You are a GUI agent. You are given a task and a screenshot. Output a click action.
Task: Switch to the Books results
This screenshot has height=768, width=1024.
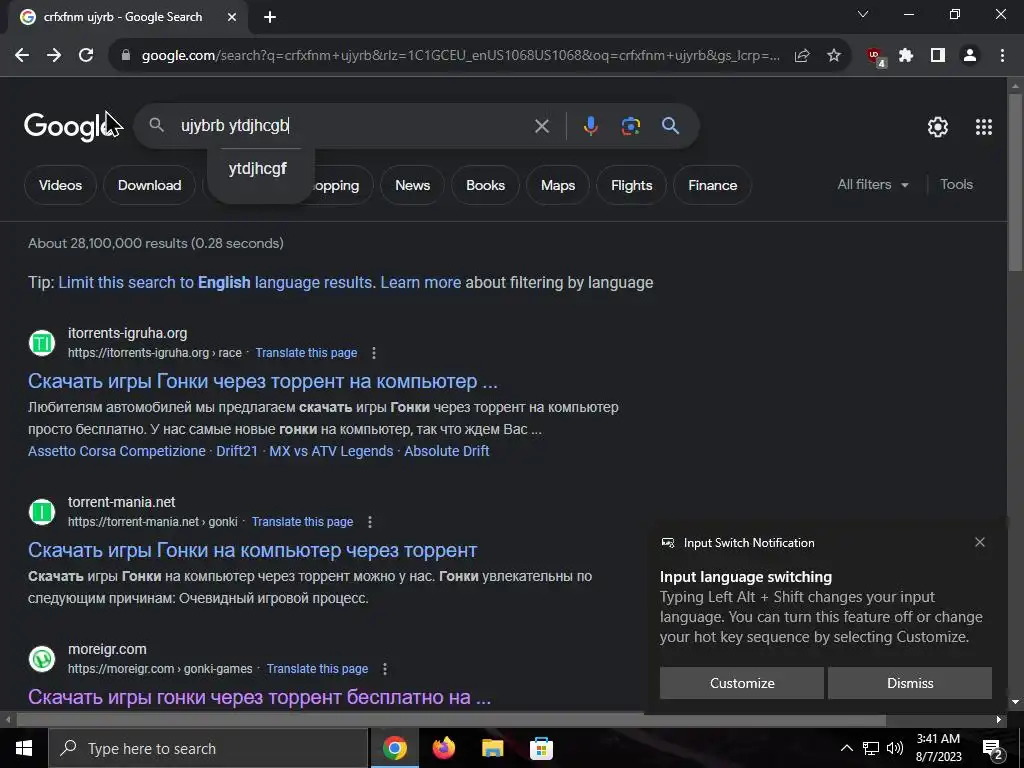pos(485,185)
